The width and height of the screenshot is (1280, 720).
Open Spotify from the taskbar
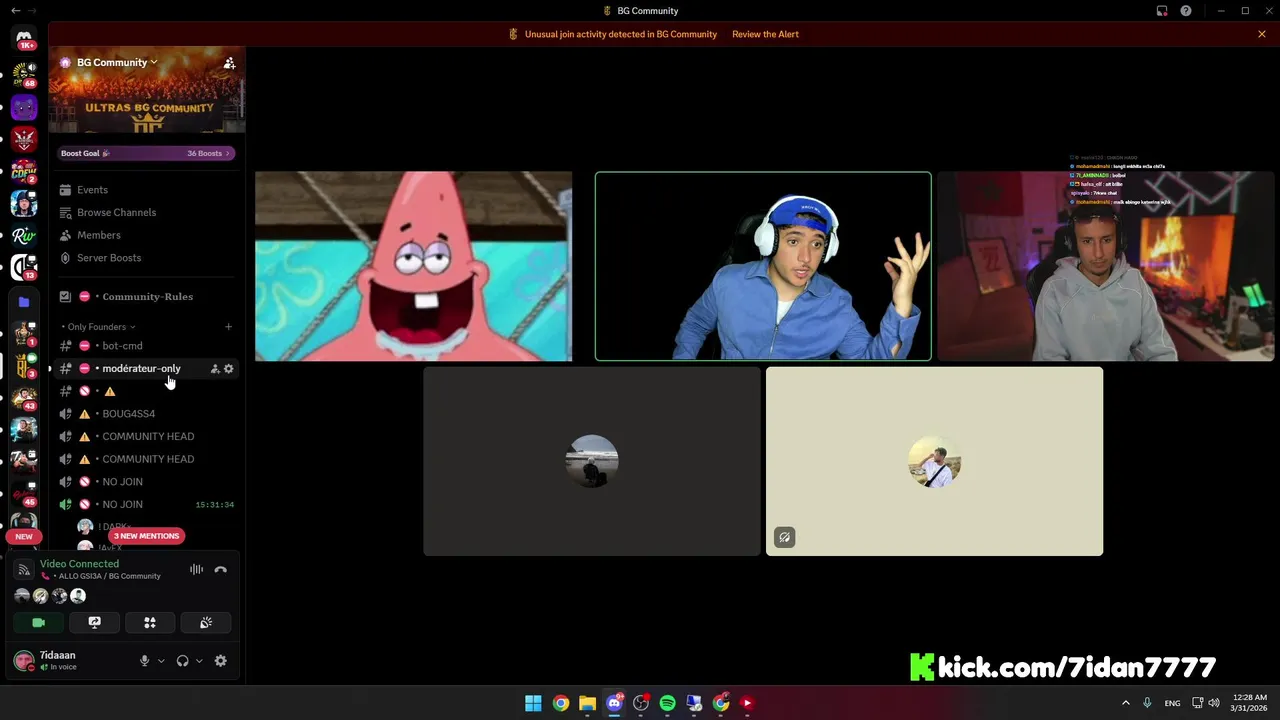click(x=667, y=703)
